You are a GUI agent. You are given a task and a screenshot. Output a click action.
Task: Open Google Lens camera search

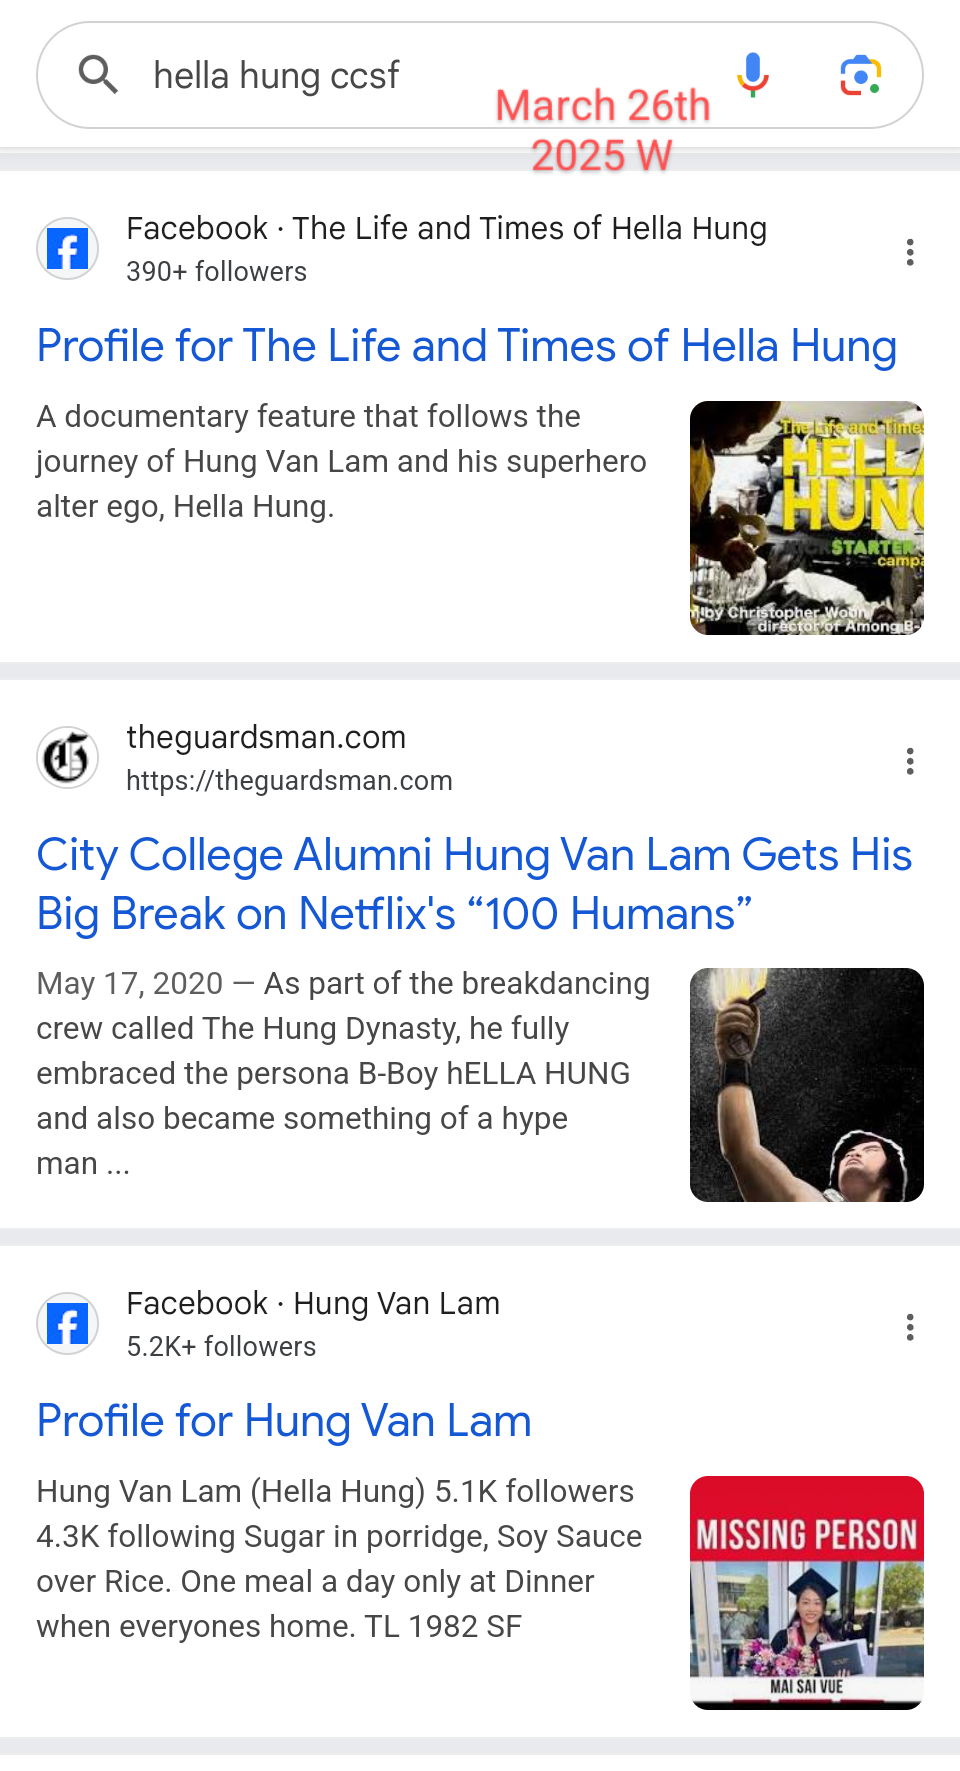pyautogui.click(x=860, y=75)
